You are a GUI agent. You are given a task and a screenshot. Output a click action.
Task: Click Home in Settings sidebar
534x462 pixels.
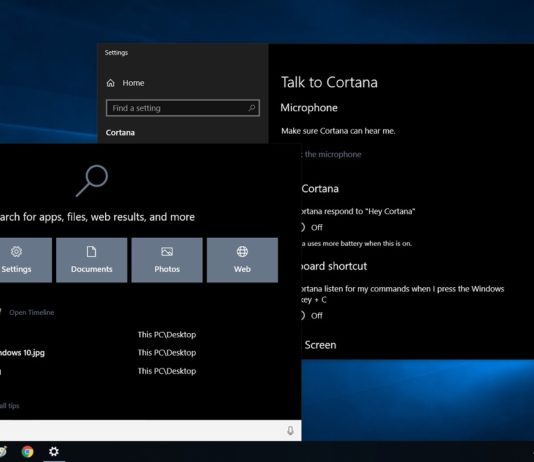point(133,83)
